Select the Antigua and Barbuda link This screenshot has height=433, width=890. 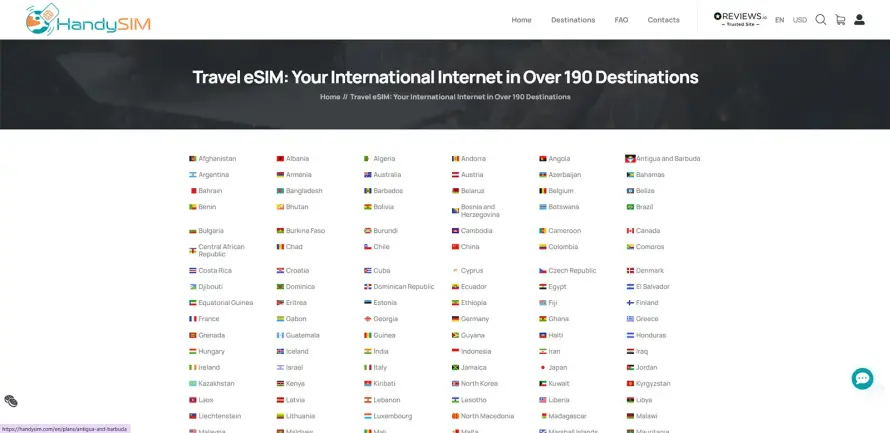pyautogui.click(x=668, y=159)
